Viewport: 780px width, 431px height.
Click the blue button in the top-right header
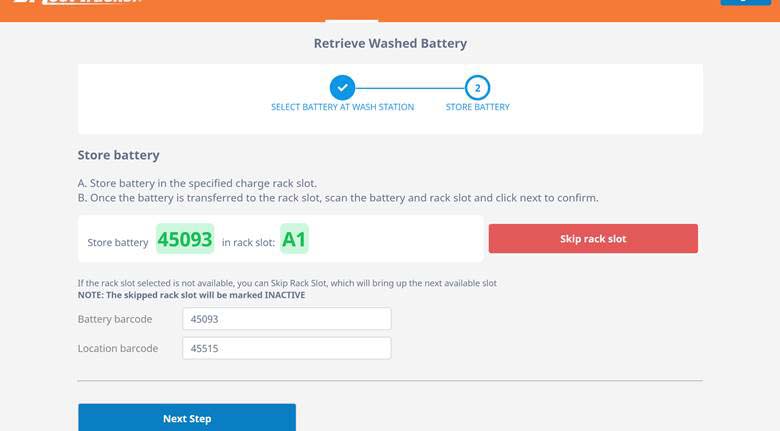(x=745, y=3)
